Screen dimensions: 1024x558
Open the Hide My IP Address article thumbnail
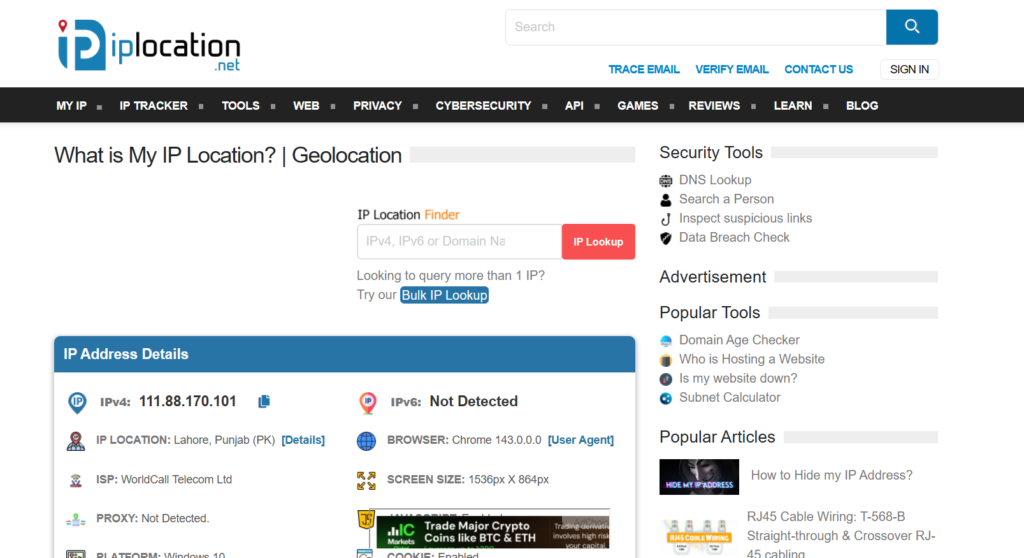tap(699, 476)
